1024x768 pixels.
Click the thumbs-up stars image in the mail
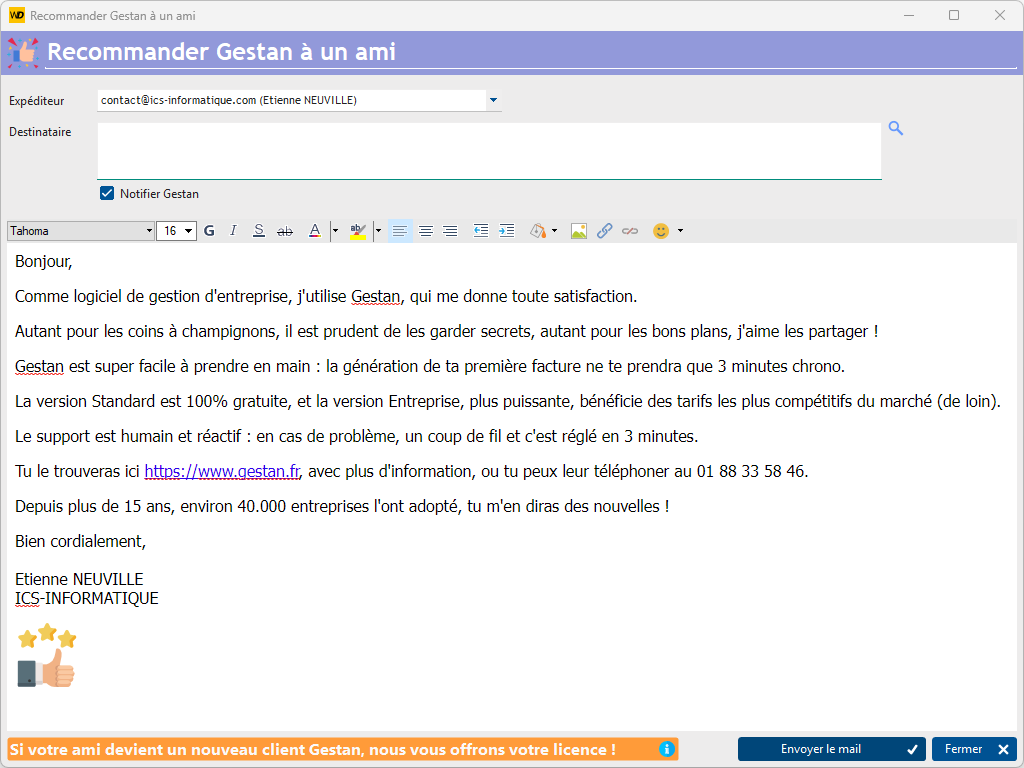pos(46,656)
